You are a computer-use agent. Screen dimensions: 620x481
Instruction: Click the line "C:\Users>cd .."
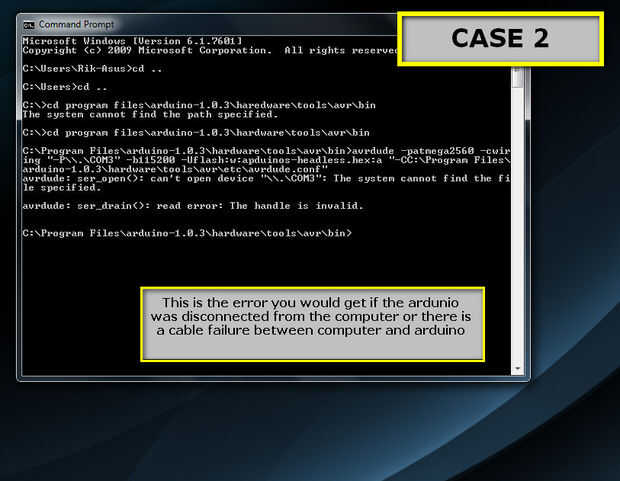pos(65,87)
